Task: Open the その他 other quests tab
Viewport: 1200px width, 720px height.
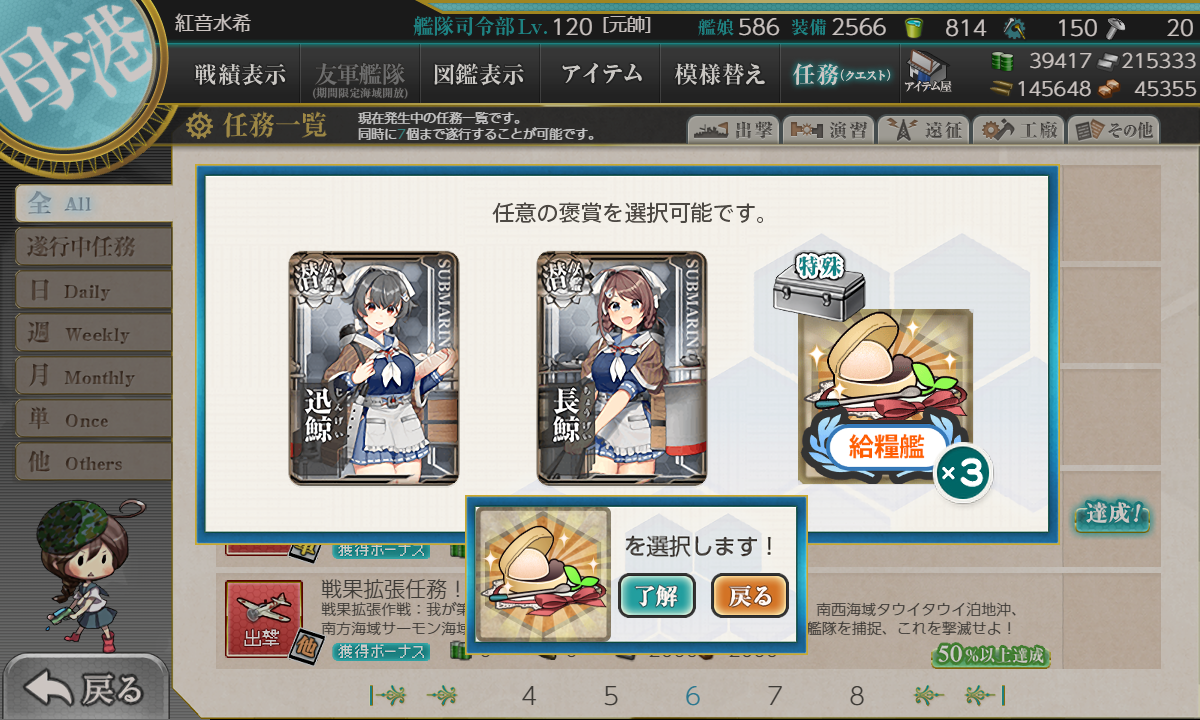Action: [1113, 130]
